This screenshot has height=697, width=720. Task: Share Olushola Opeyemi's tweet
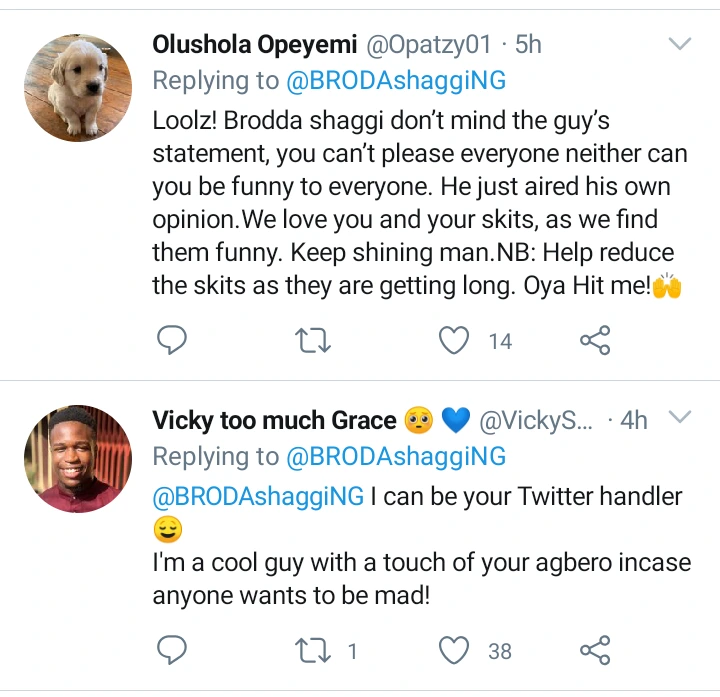595,342
